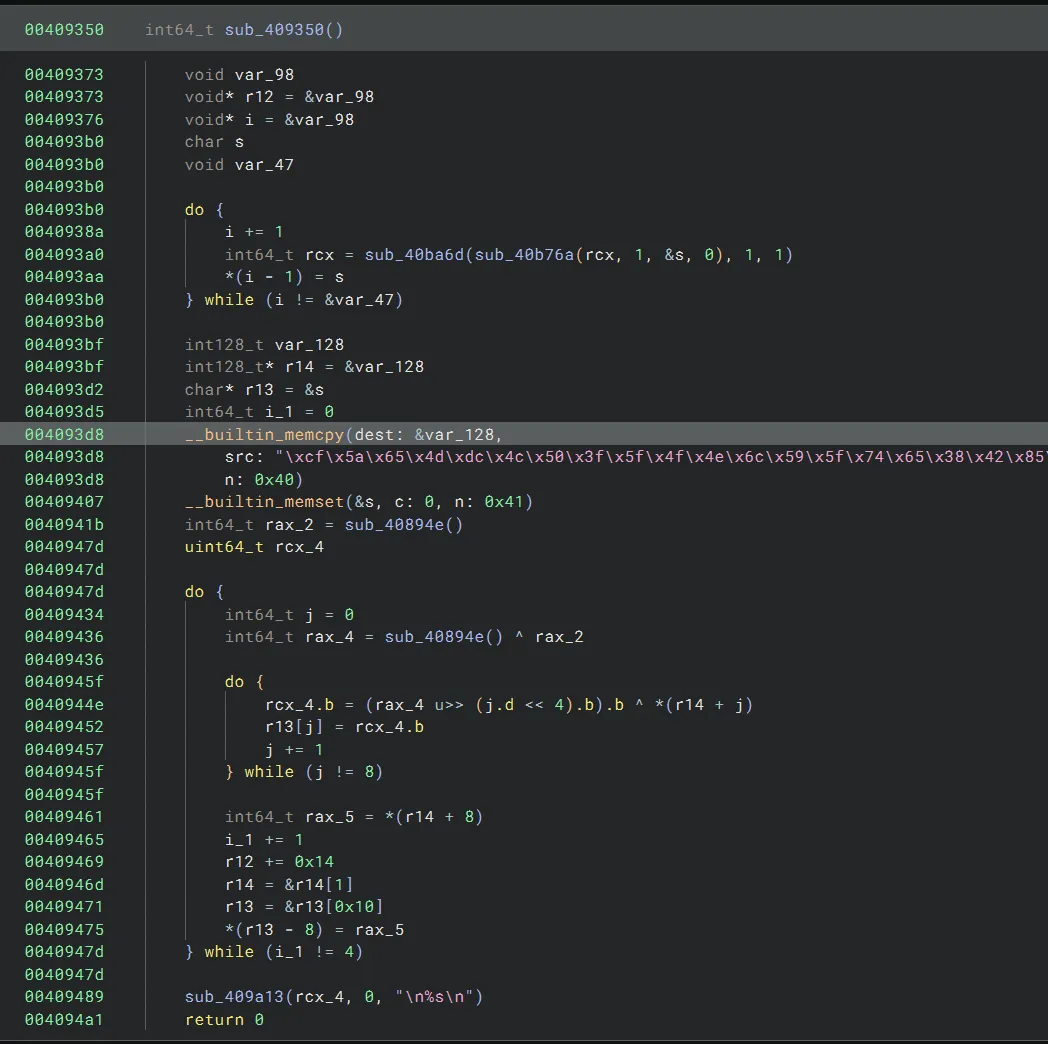Select the char s declaration
Screen dimensions: 1048x1044
[x=214, y=142]
